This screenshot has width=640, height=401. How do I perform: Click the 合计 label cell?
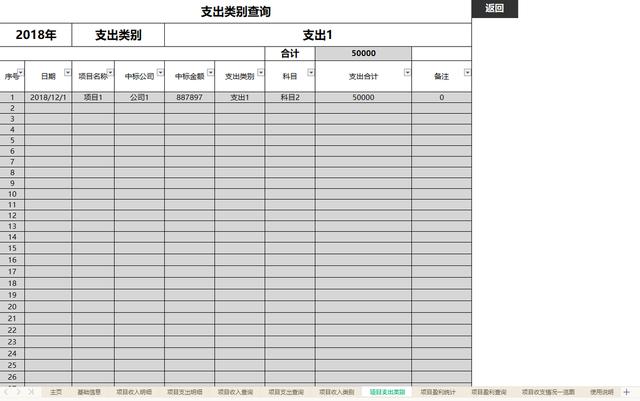(x=290, y=53)
